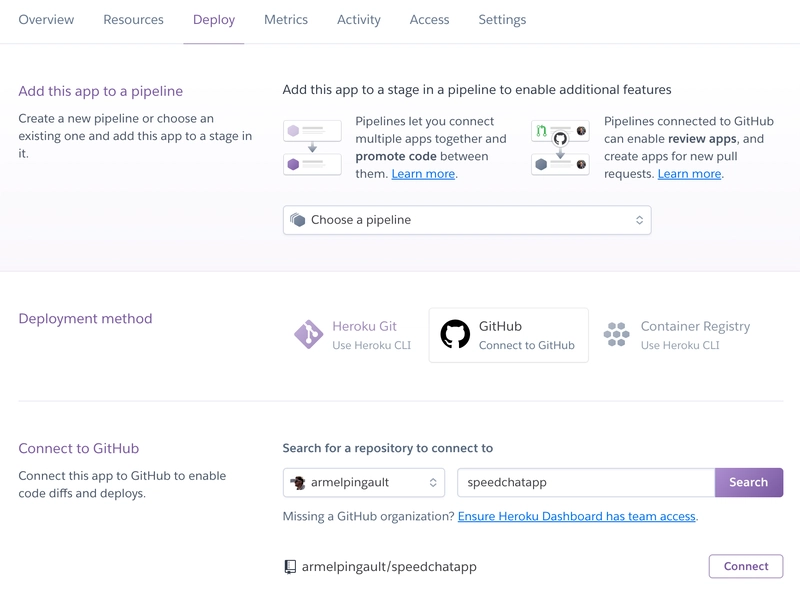
Task: Click the repository book icon
Action: click(x=290, y=567)
